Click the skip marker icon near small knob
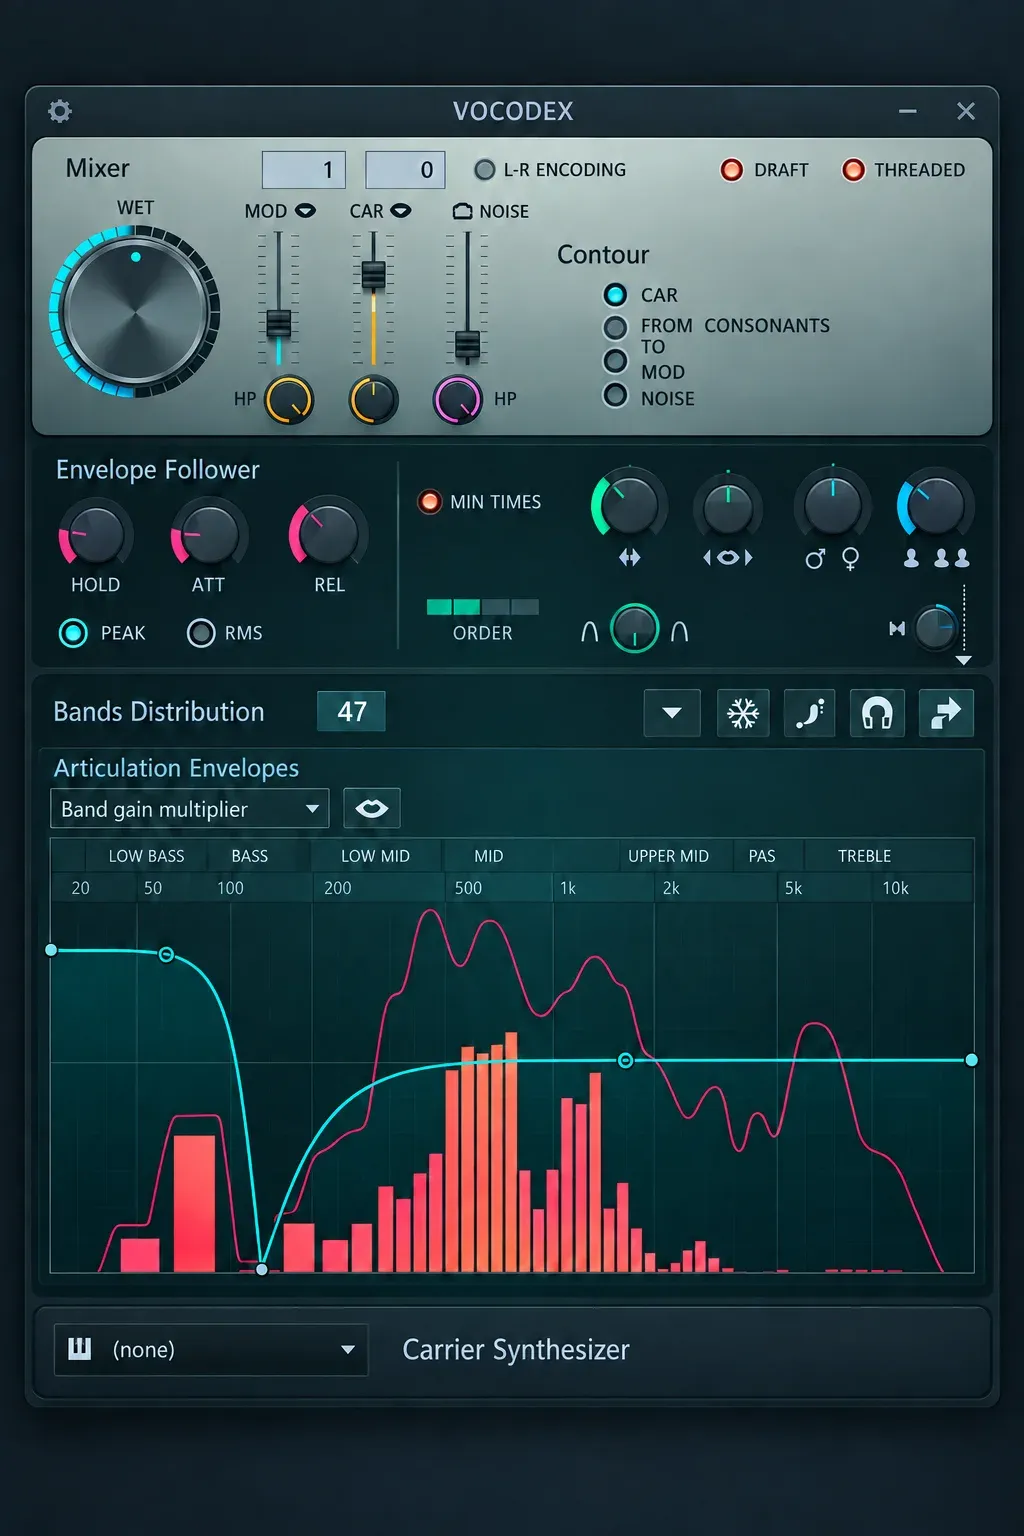This screenshot has height=1536, width=1024. coord(897,628)
